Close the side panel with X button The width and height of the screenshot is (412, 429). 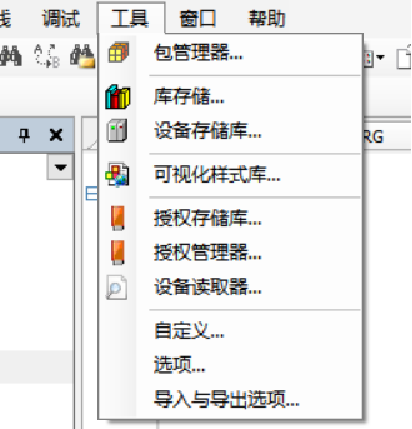56,135
